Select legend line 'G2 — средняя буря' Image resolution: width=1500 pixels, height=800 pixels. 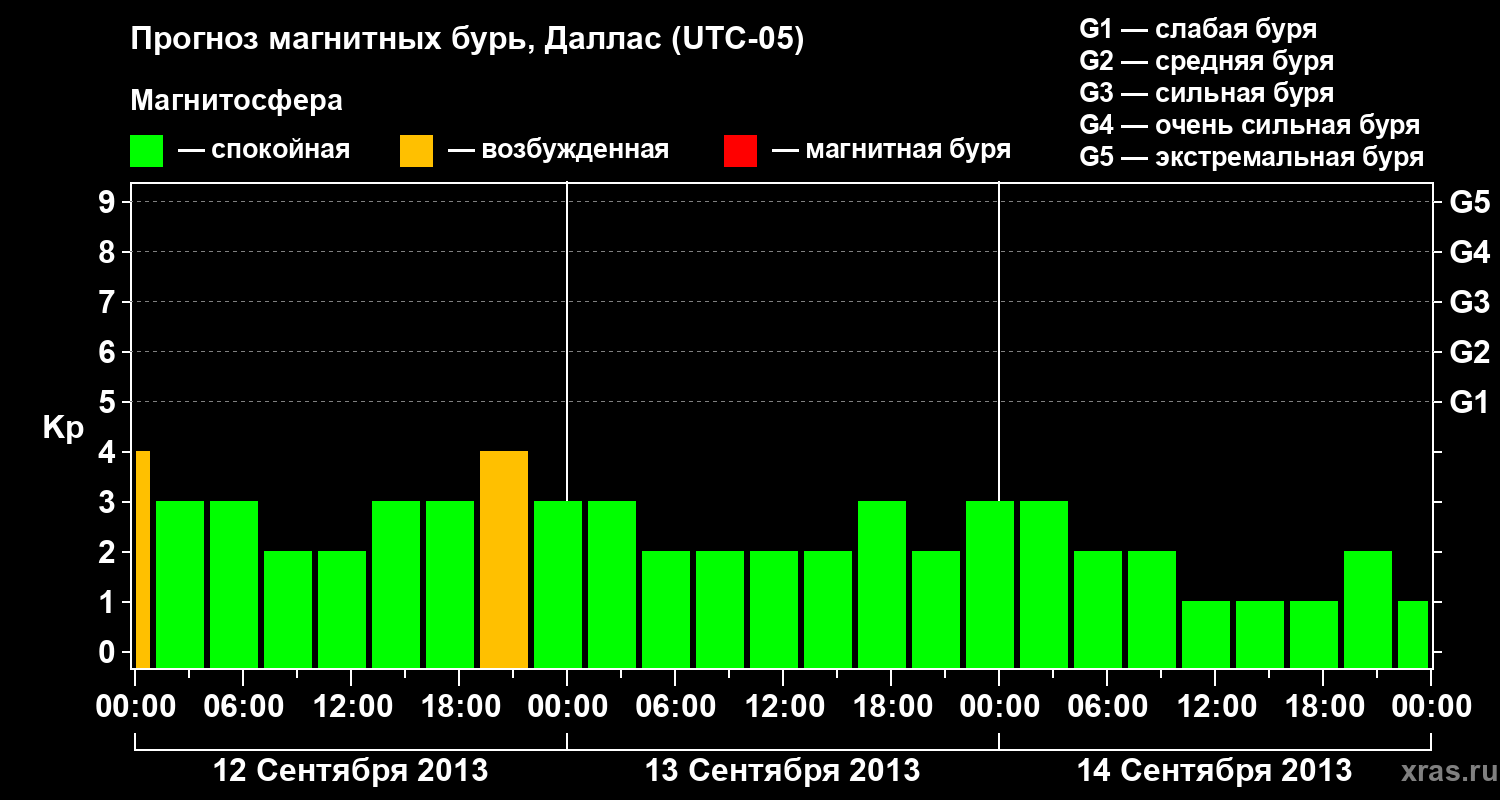1207,61
